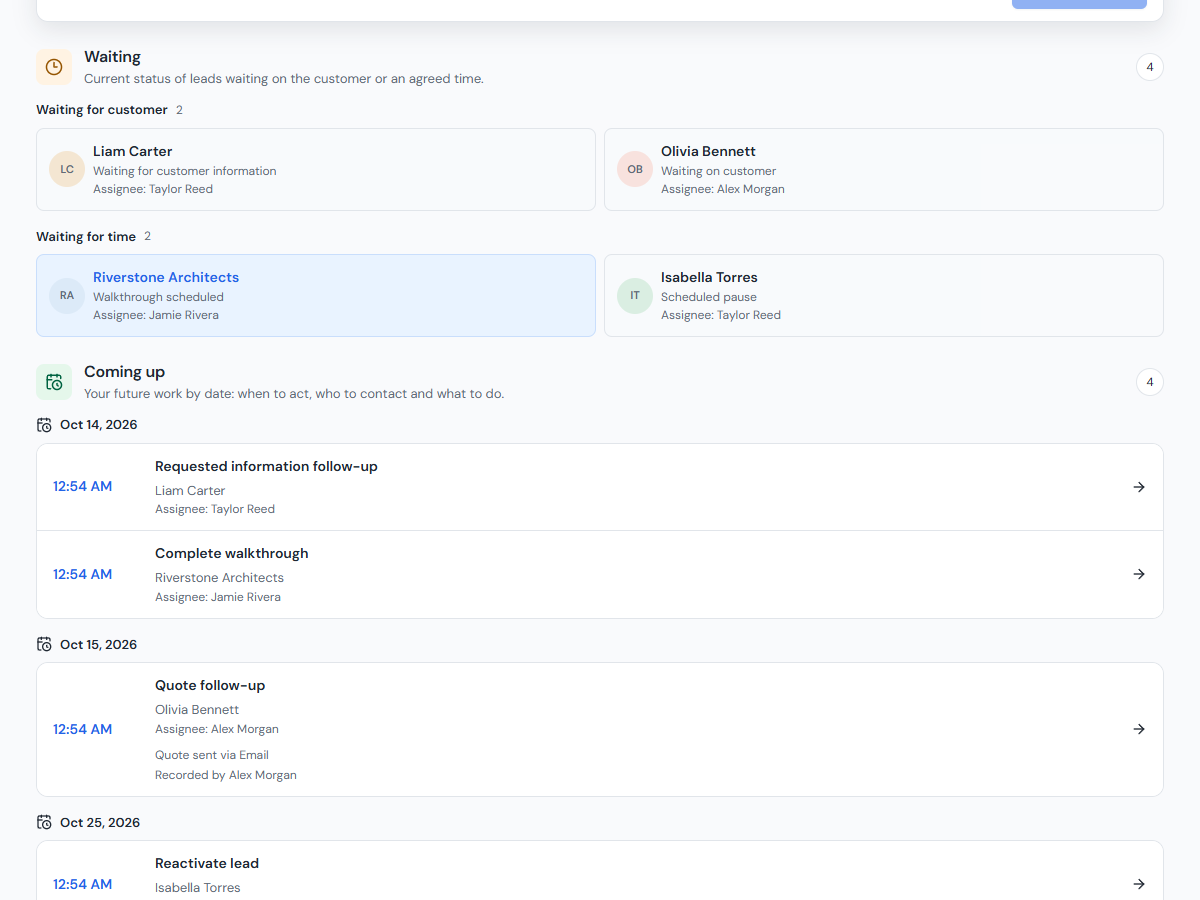Click the Waiting on customer status text
The image size is (1200, 900).
click(718, 171)
